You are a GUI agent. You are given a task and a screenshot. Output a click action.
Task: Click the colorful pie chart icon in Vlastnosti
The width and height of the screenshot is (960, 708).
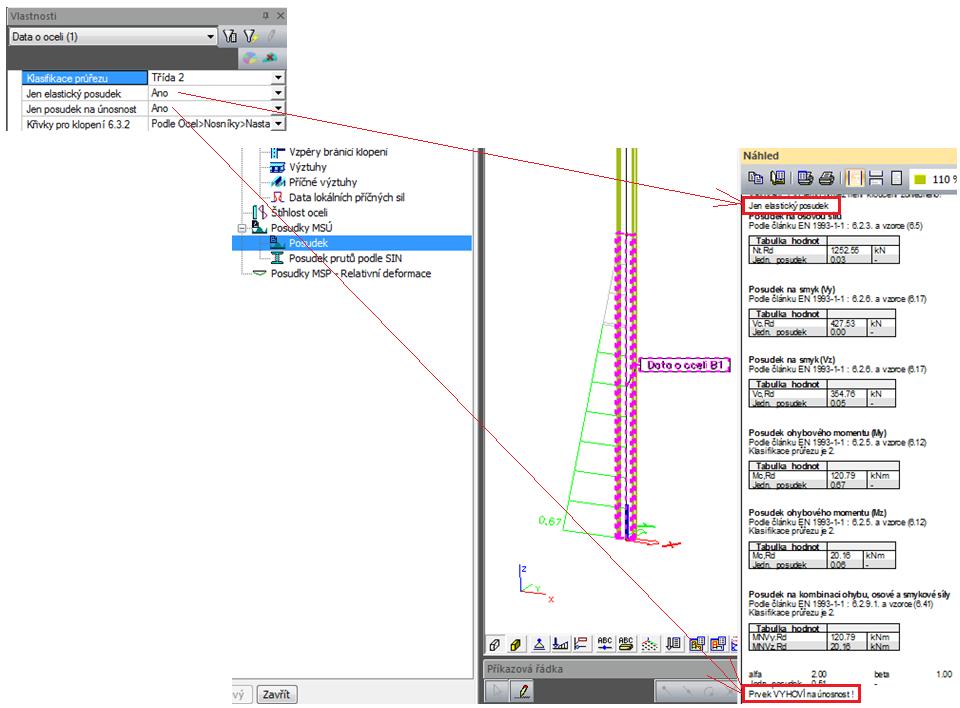(249, 58)
